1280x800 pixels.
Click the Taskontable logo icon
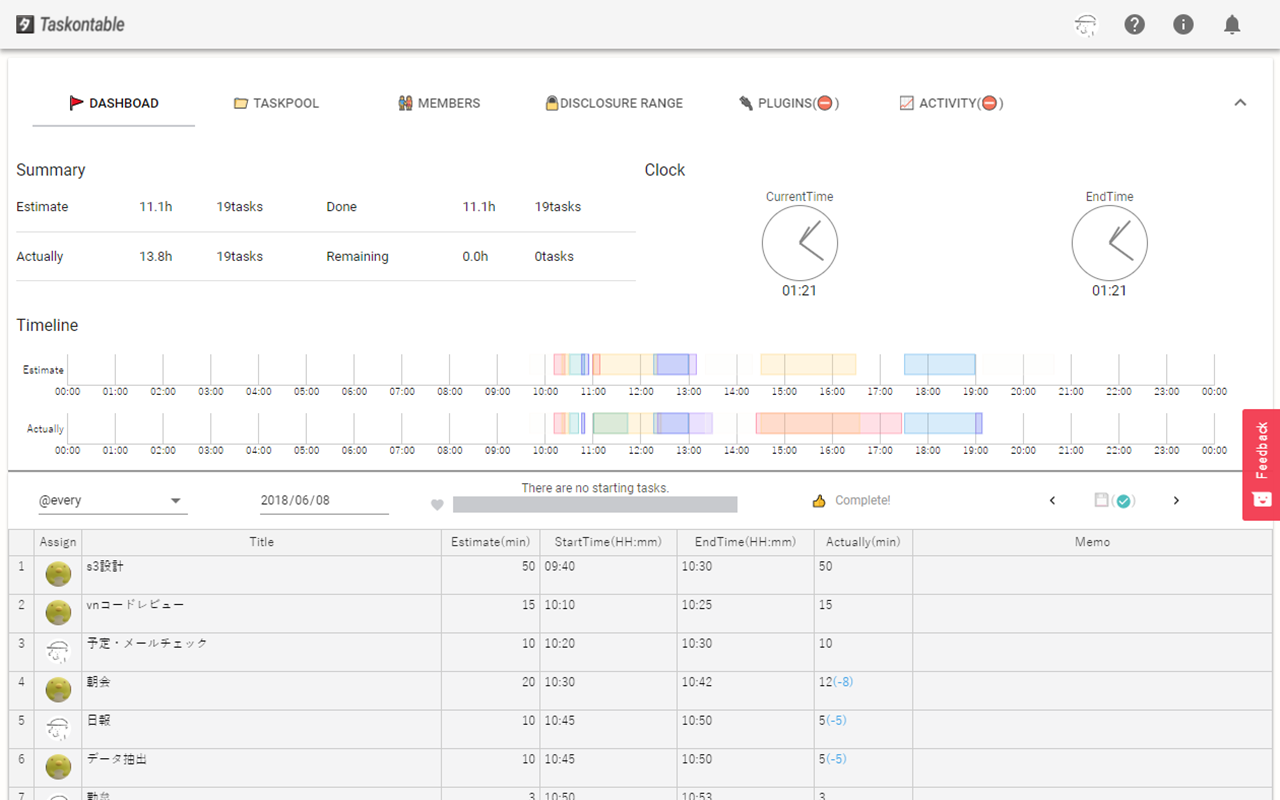click(24, 24)
